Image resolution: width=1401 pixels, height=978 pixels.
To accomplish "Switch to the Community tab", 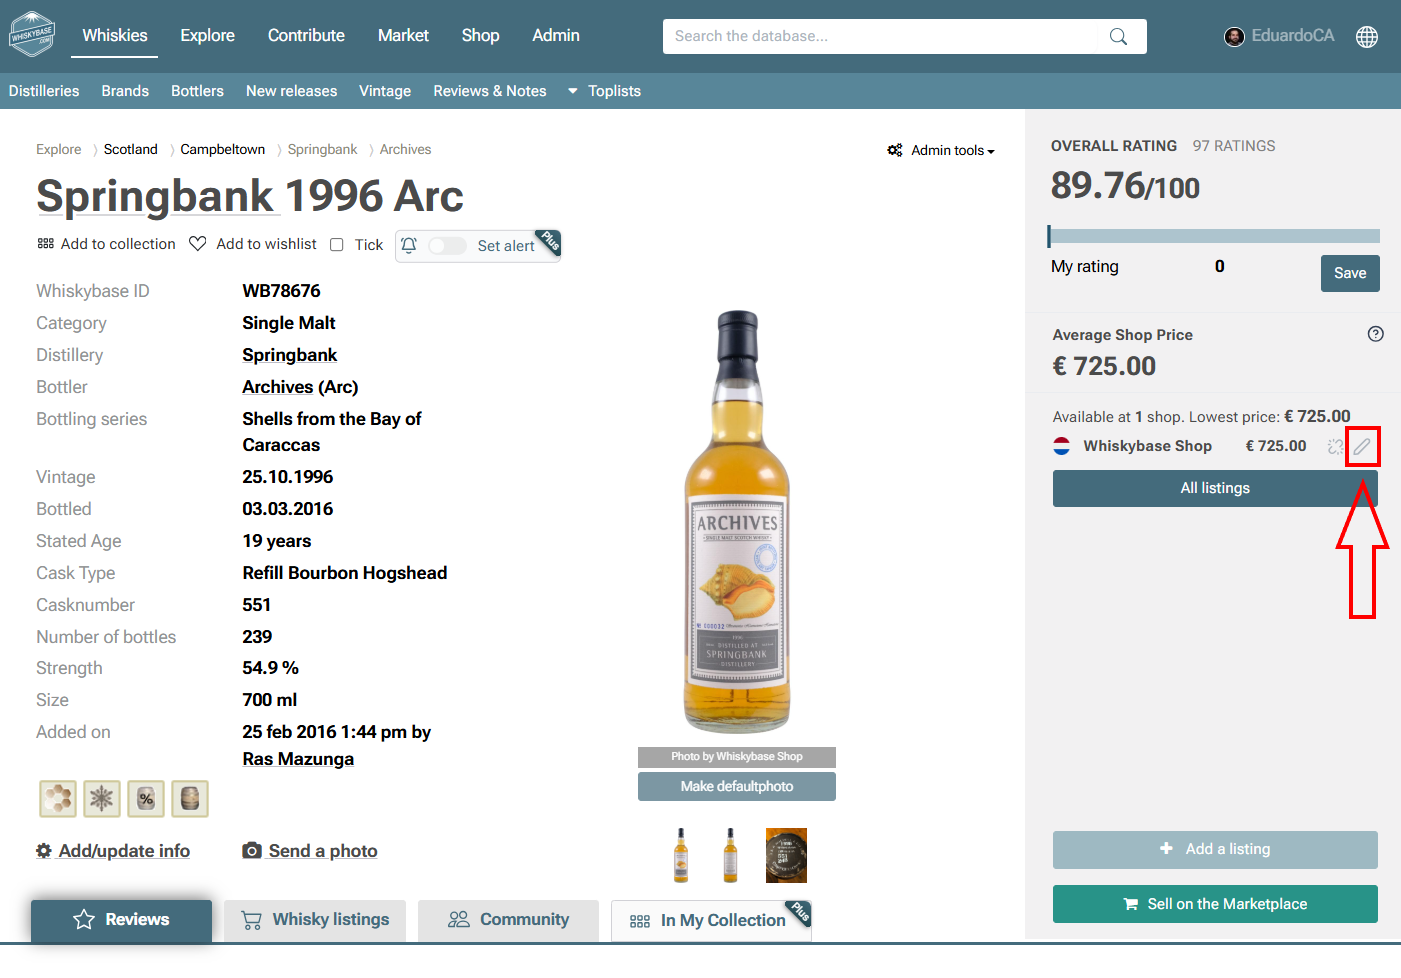I will click(x=508, y=920).
